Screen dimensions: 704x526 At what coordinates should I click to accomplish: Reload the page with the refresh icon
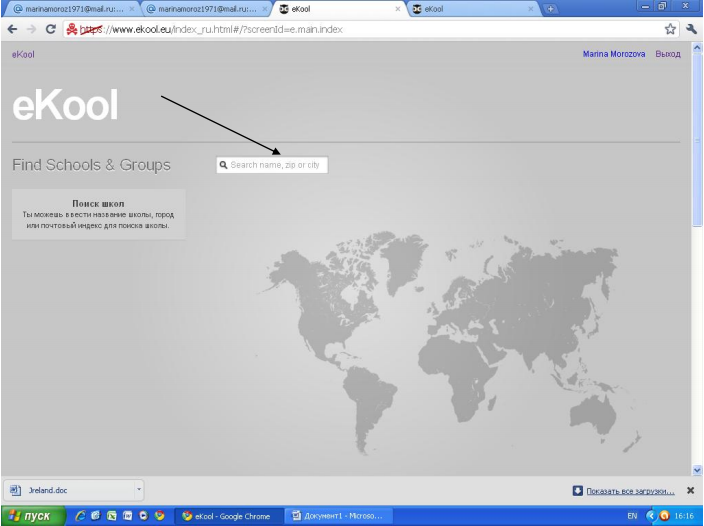tap(51, 29)
